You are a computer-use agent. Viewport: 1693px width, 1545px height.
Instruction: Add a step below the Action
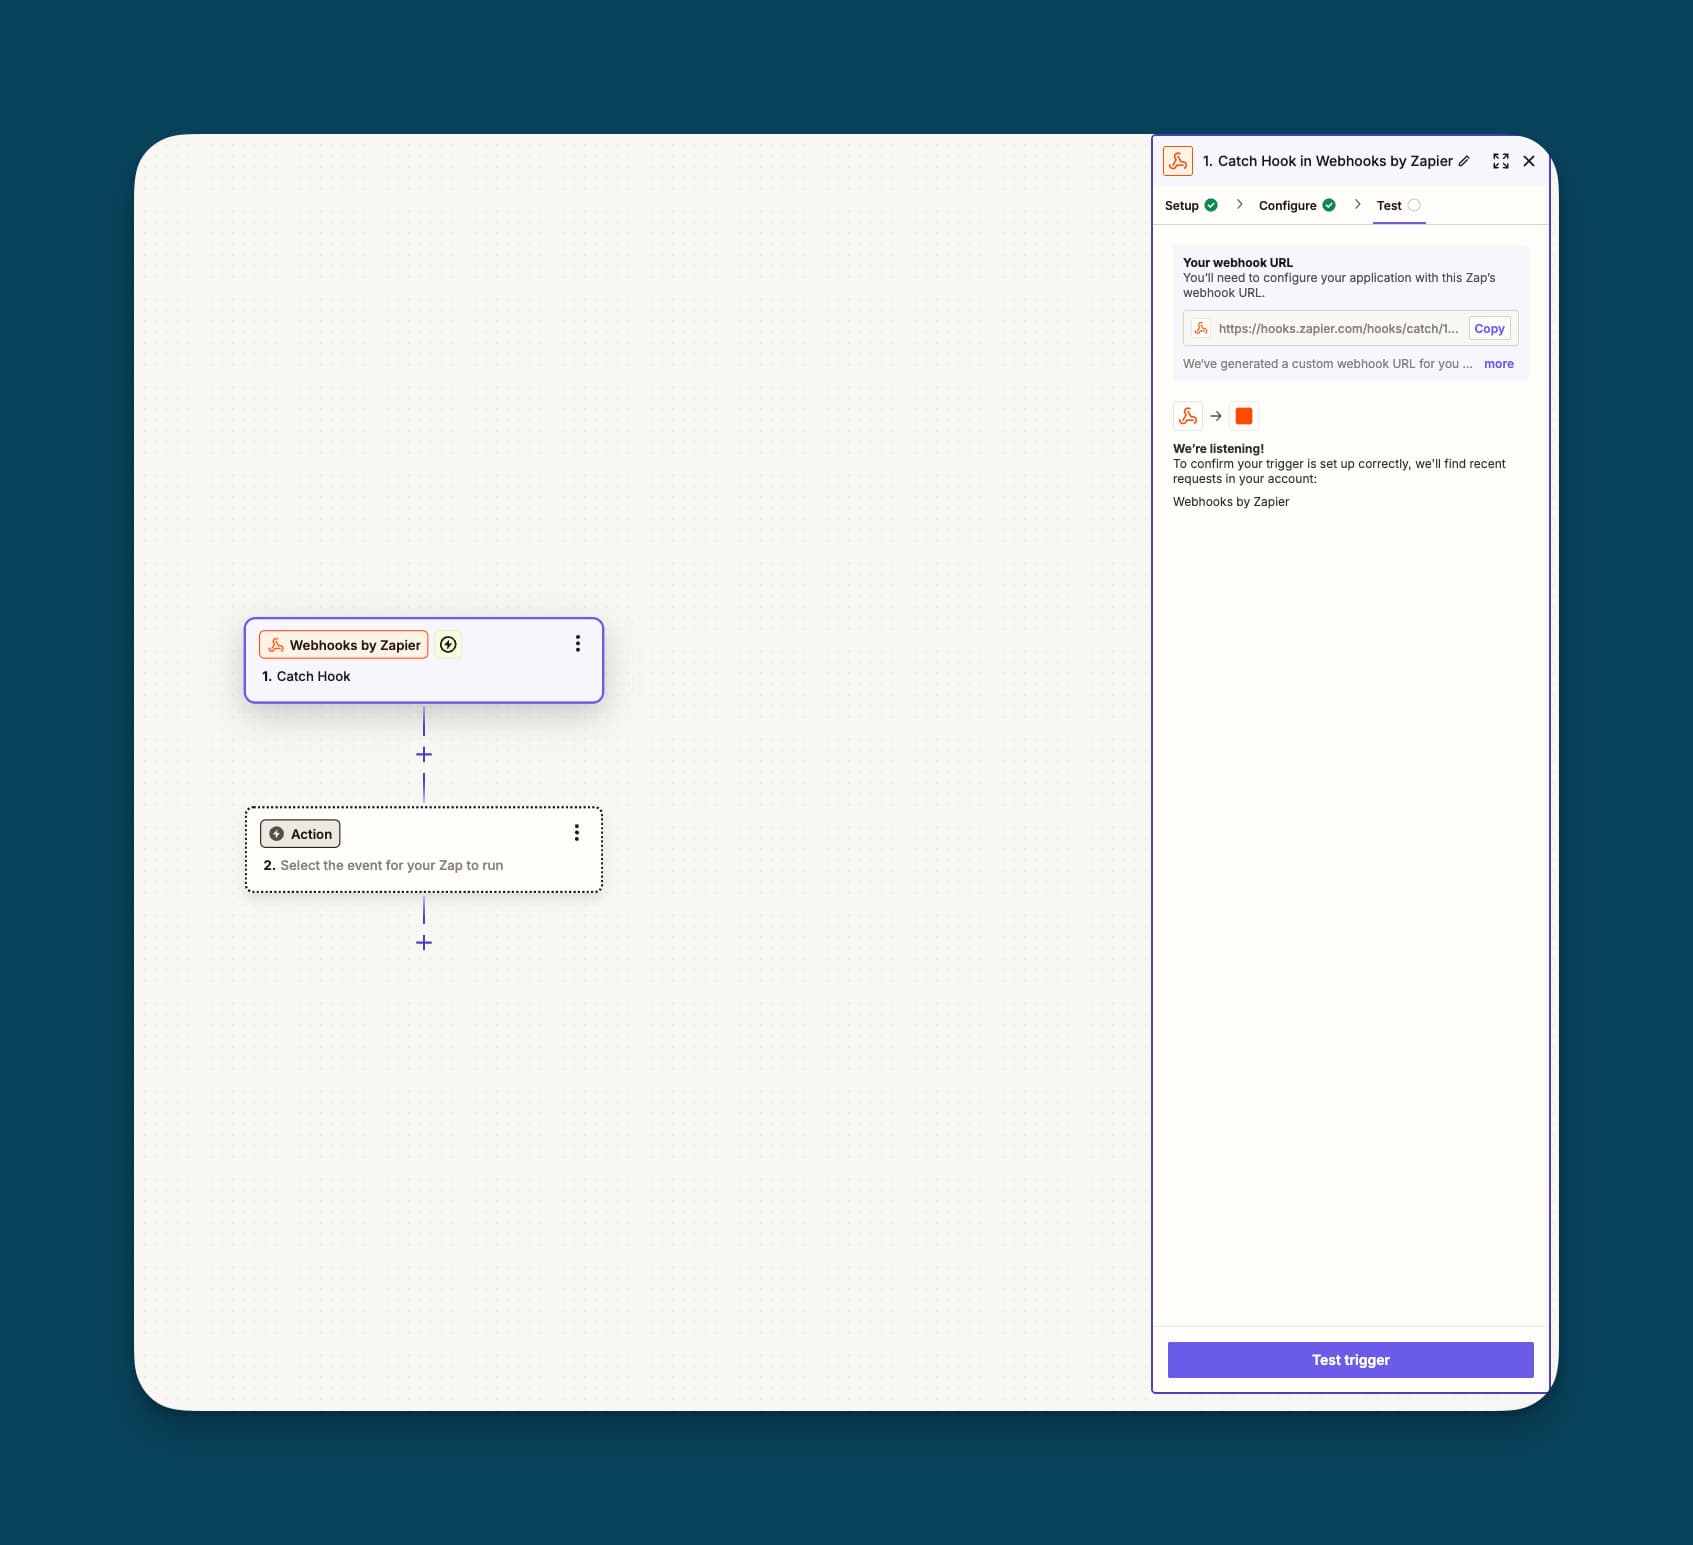pyautogui.click(x=424, y=943)
